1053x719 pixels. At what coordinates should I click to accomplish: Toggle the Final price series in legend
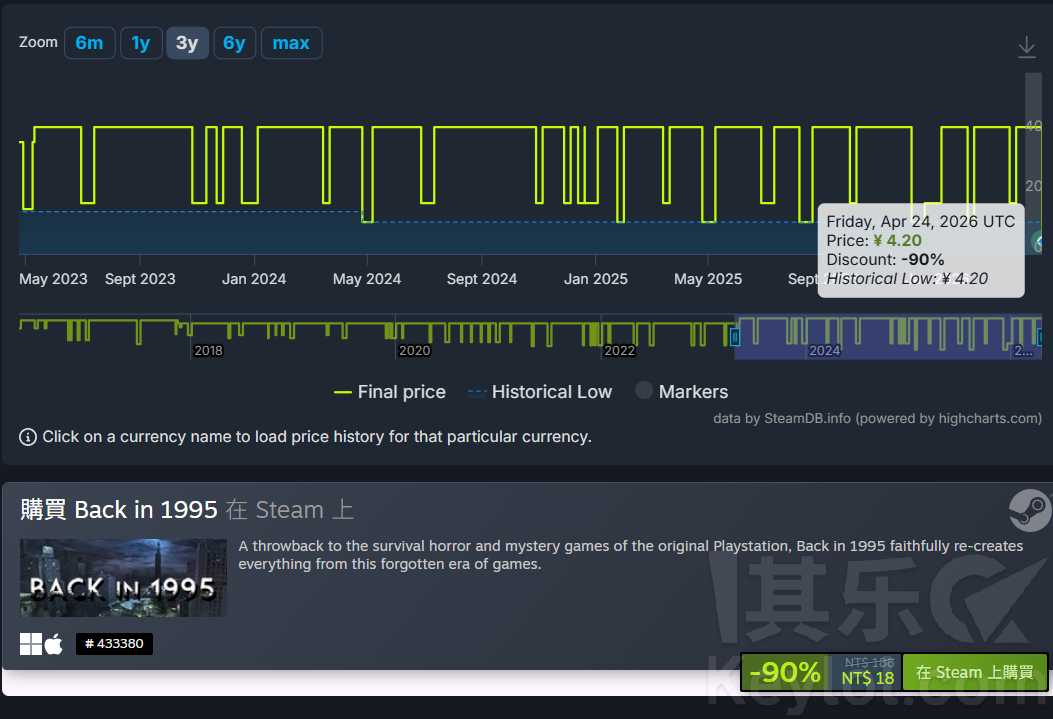click(x=390, y=392)
